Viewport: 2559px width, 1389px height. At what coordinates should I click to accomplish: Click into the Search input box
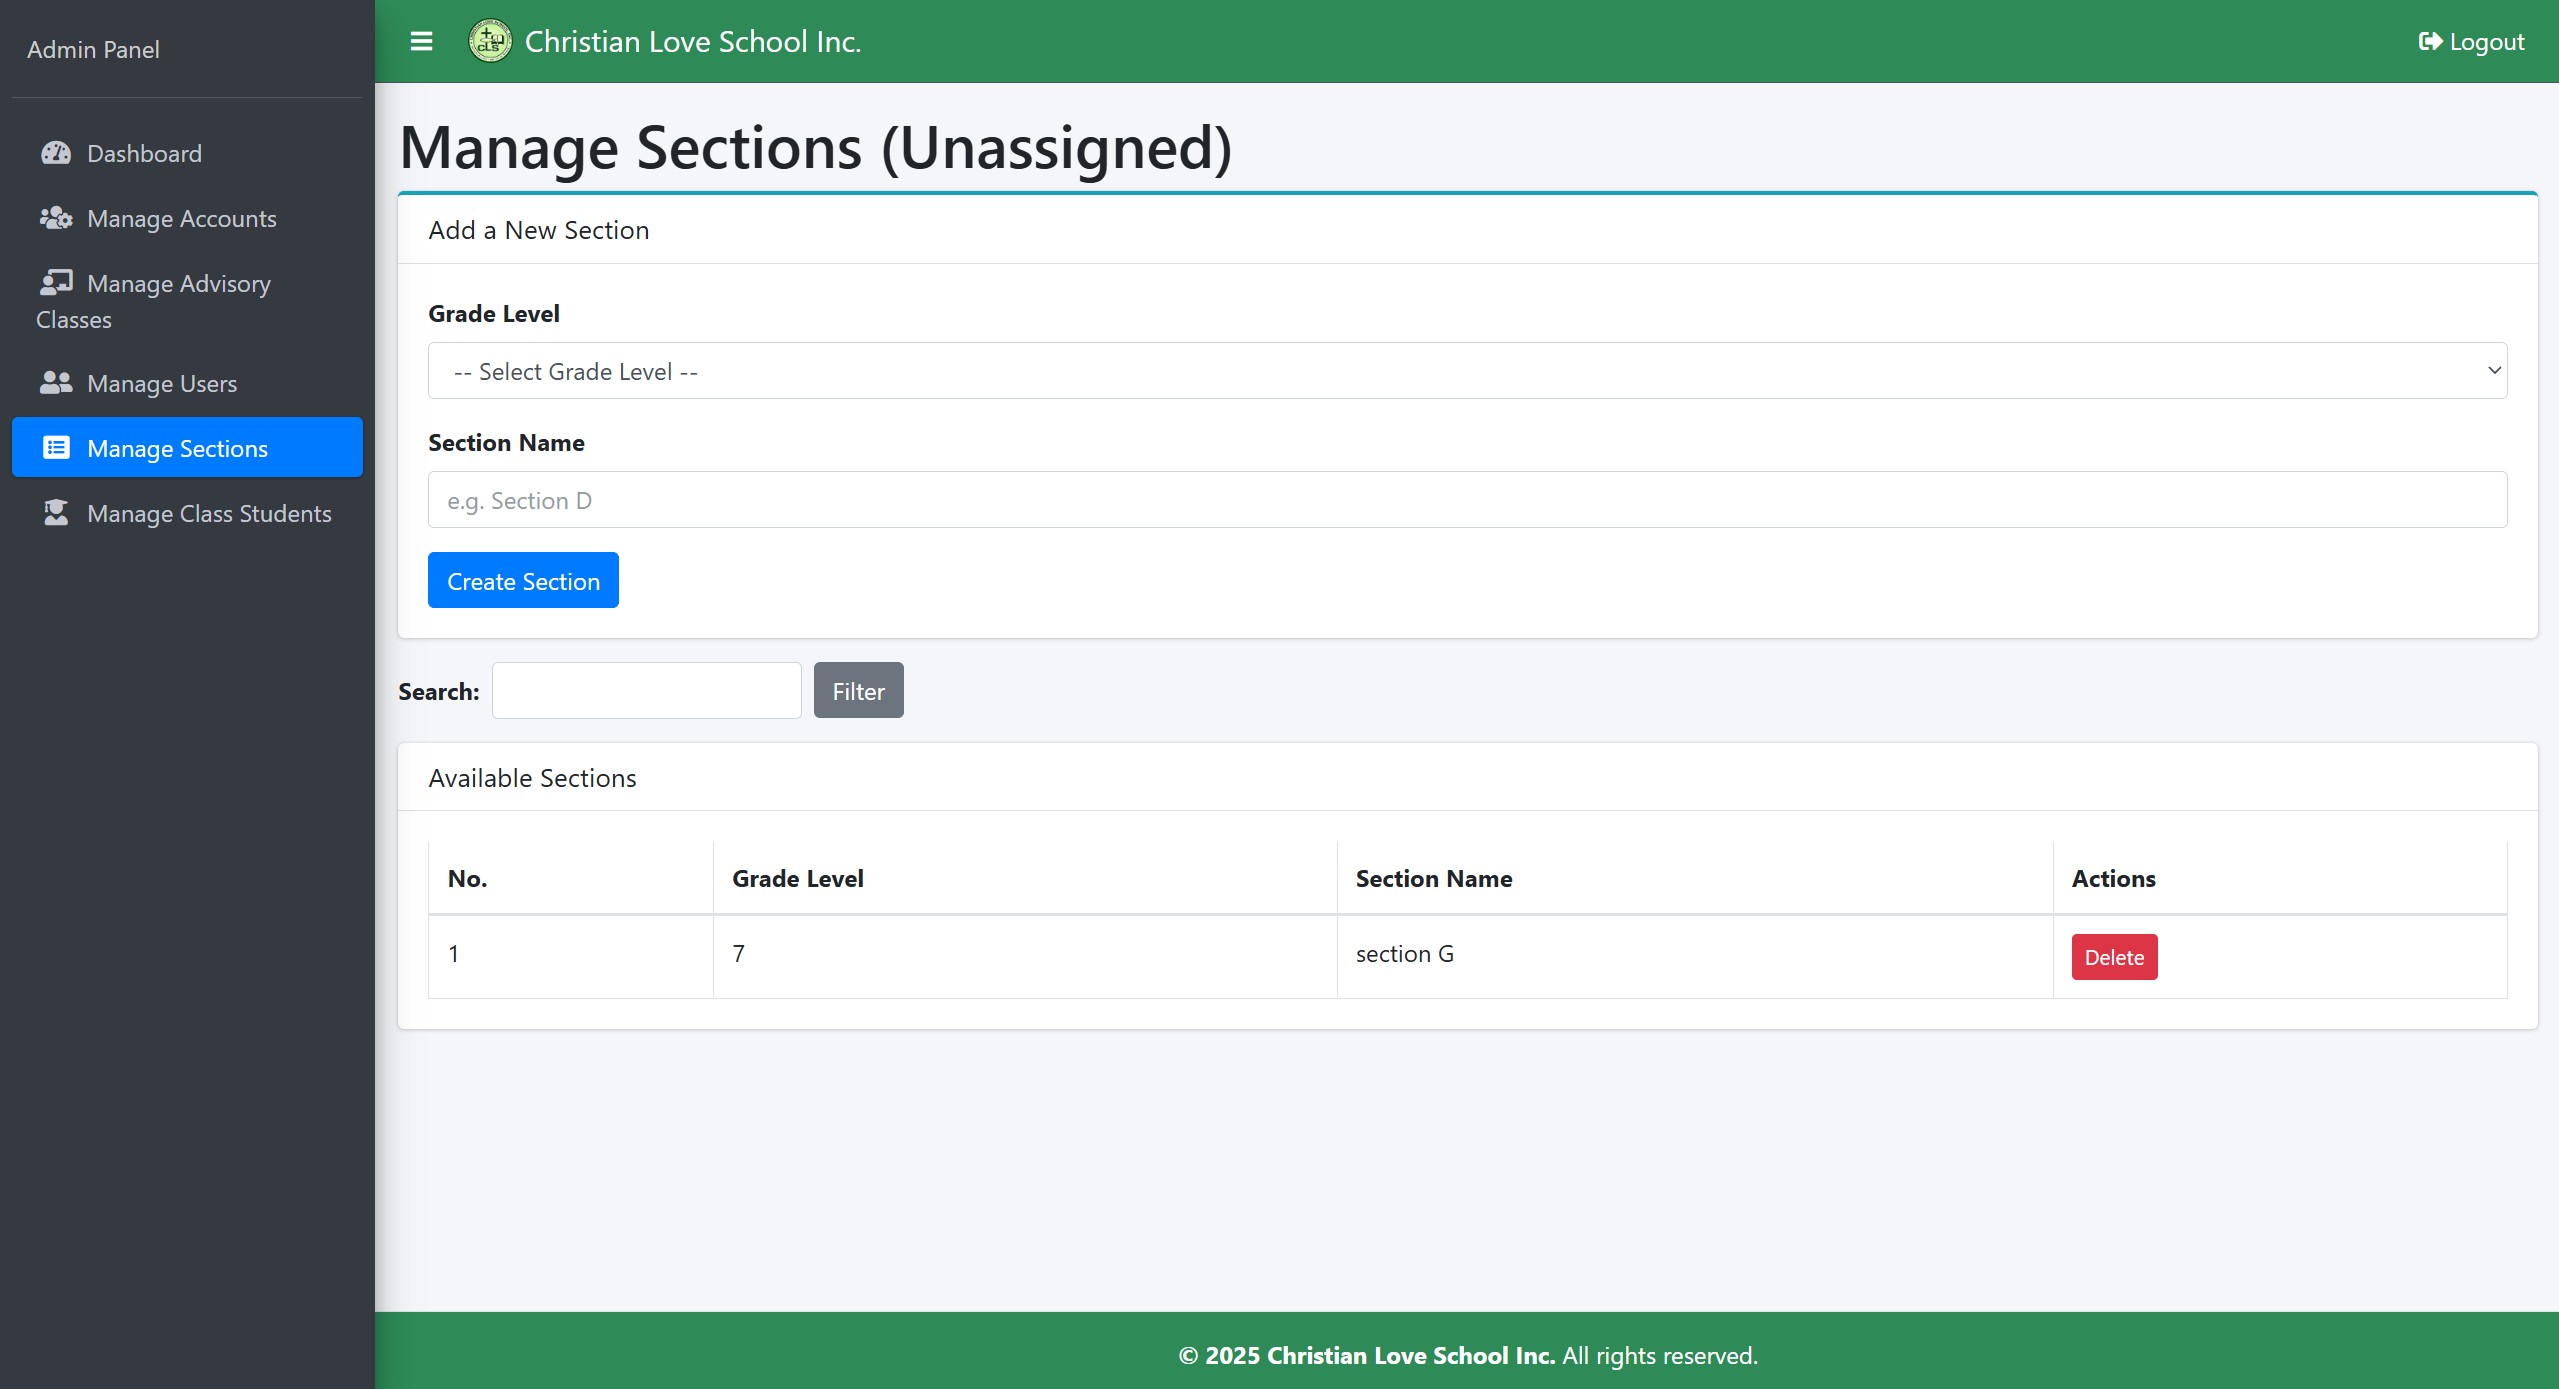coord(646,691)
